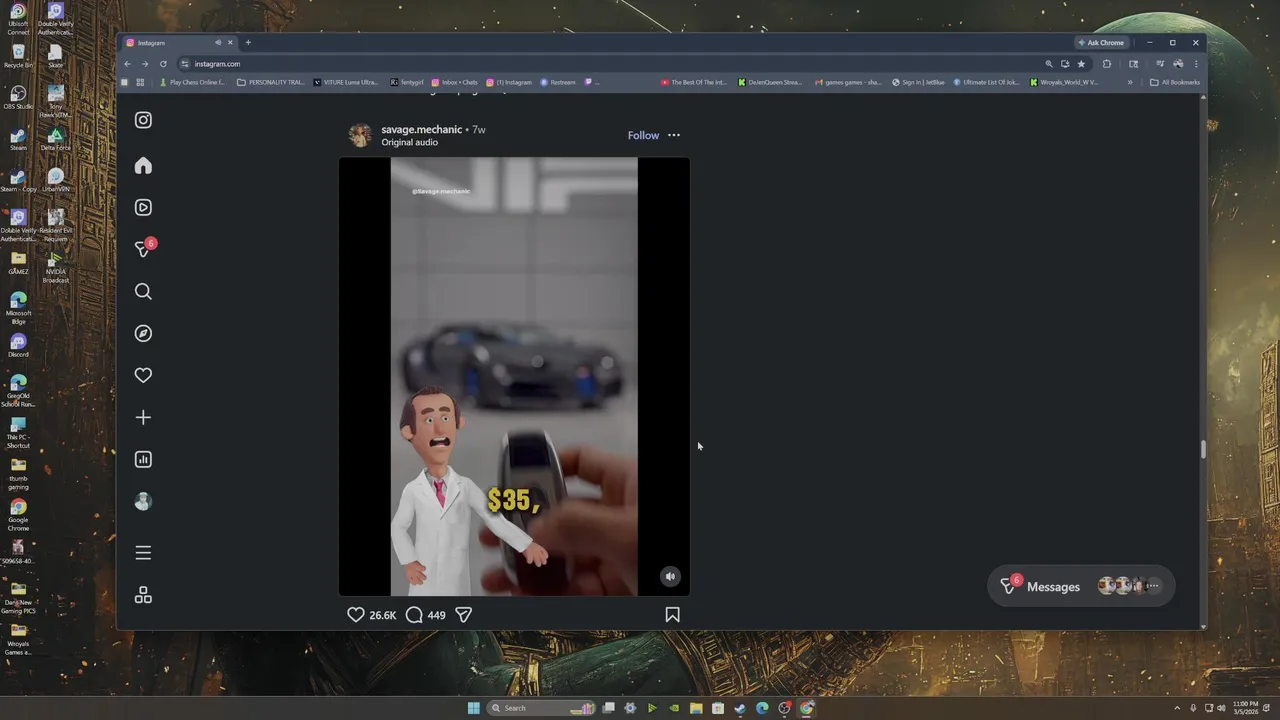
Task: Toggle the video sound button
Action: coord(670,576)
